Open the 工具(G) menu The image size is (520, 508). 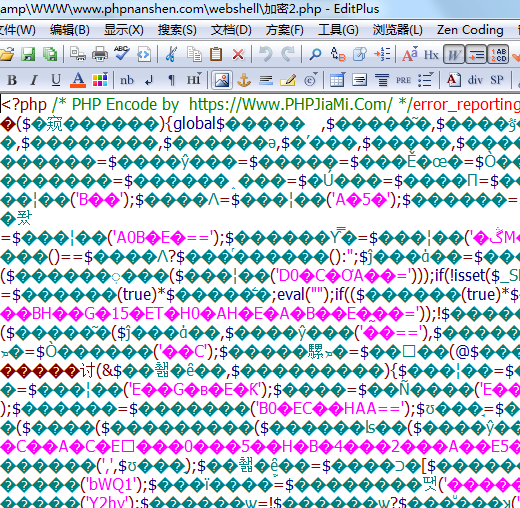tap(338, 30)
